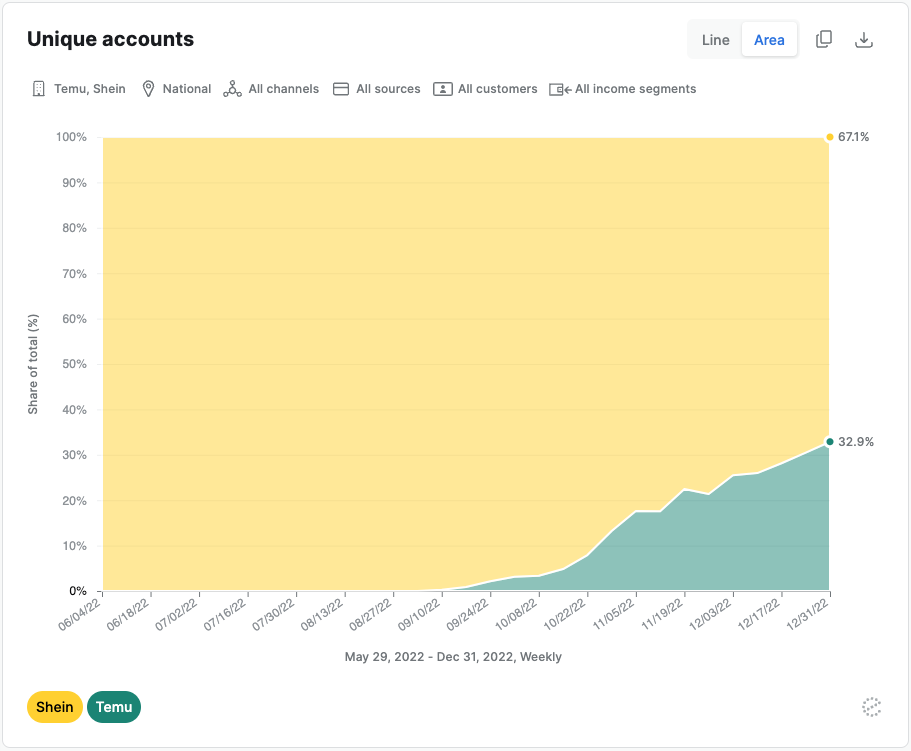Click the 32.9% Temu value label
The image size is (911, 751).
[x=856, y=441]
